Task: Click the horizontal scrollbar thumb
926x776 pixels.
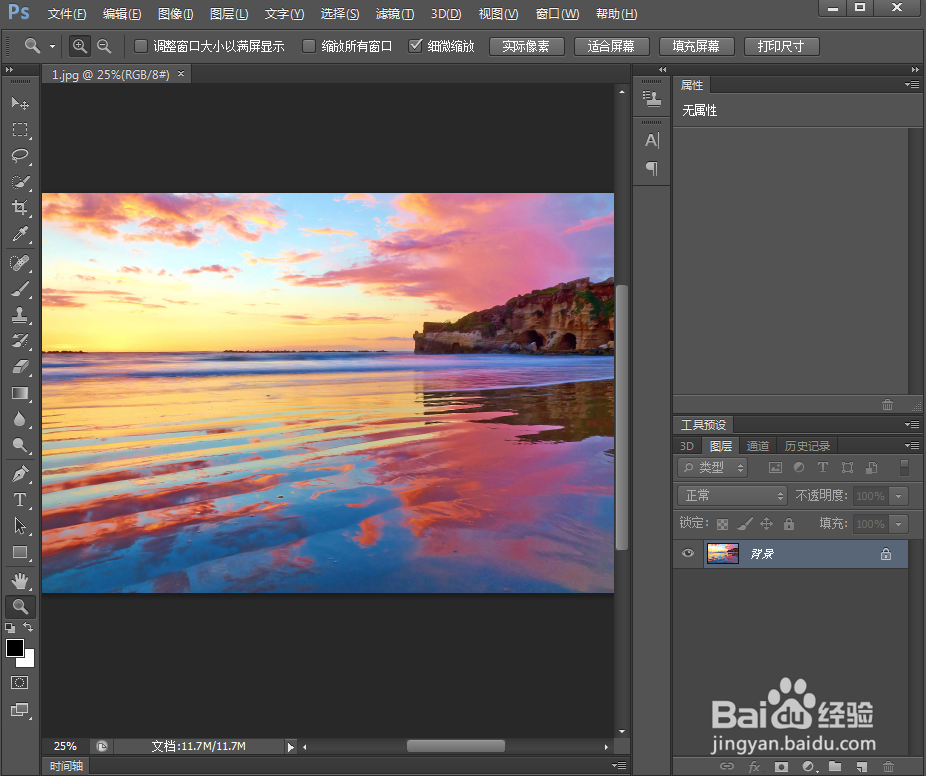Action: (x=456, y=746)
